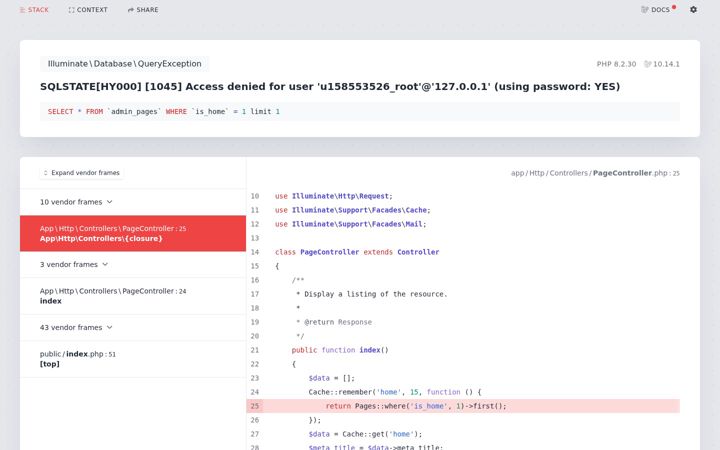720x450 pixels.
Task: Click line 10 use Illuminate\Http\Request
Action: [334, 196]
